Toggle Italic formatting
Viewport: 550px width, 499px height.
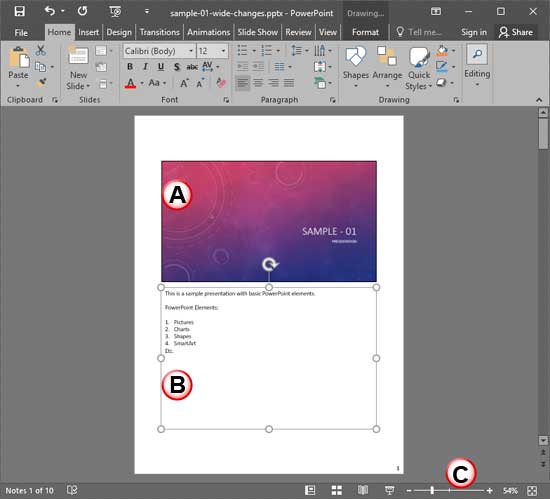coord(145,67)
